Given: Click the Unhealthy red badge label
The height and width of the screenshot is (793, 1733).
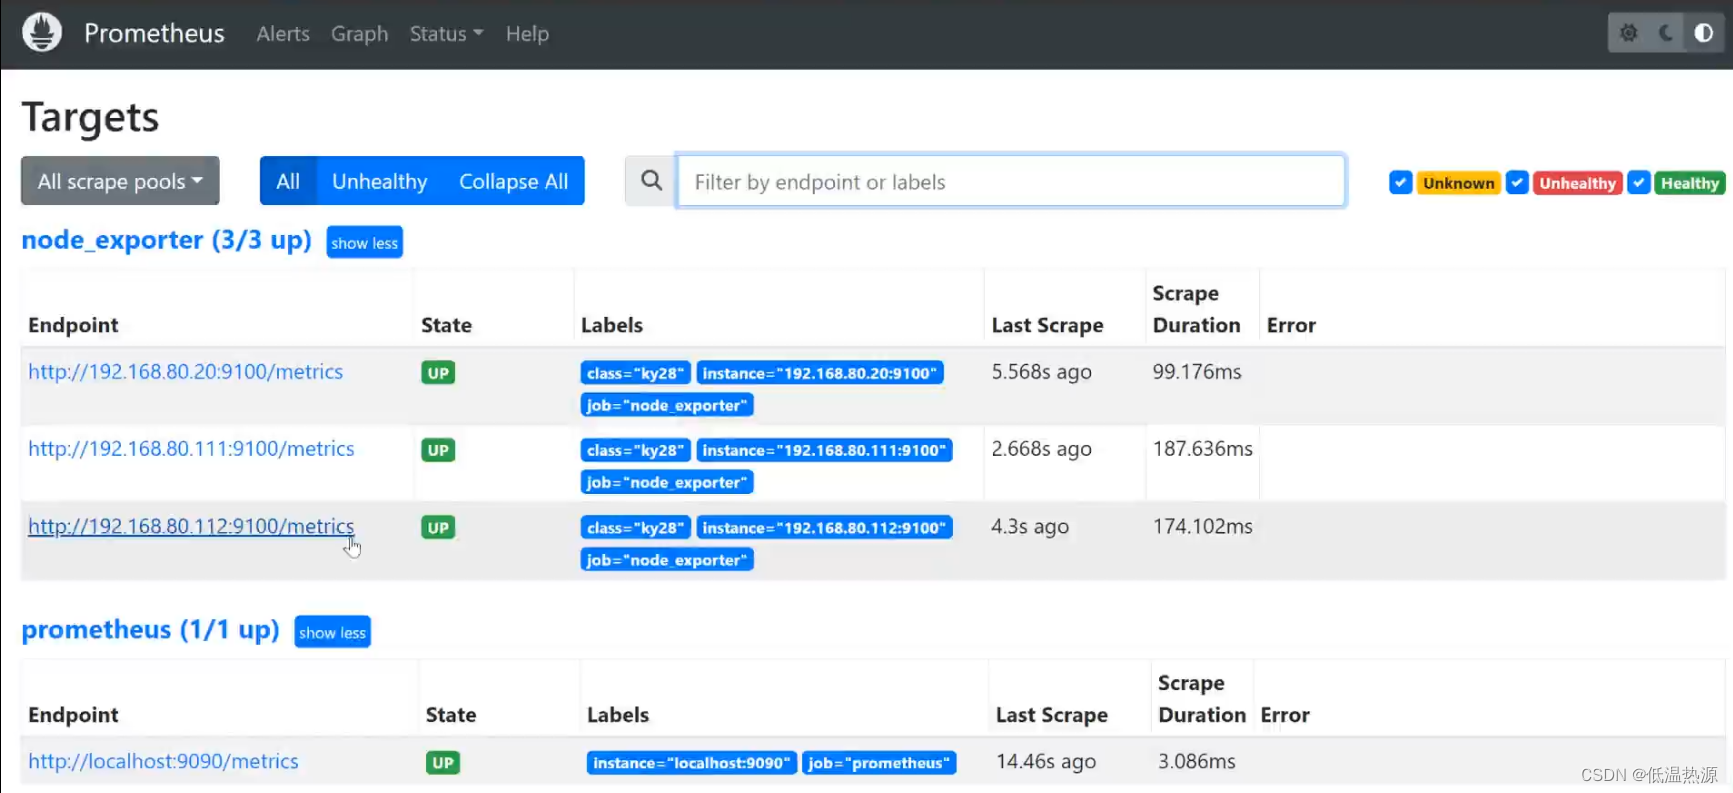Looking at the screenshot, I should coord(1577,183).
